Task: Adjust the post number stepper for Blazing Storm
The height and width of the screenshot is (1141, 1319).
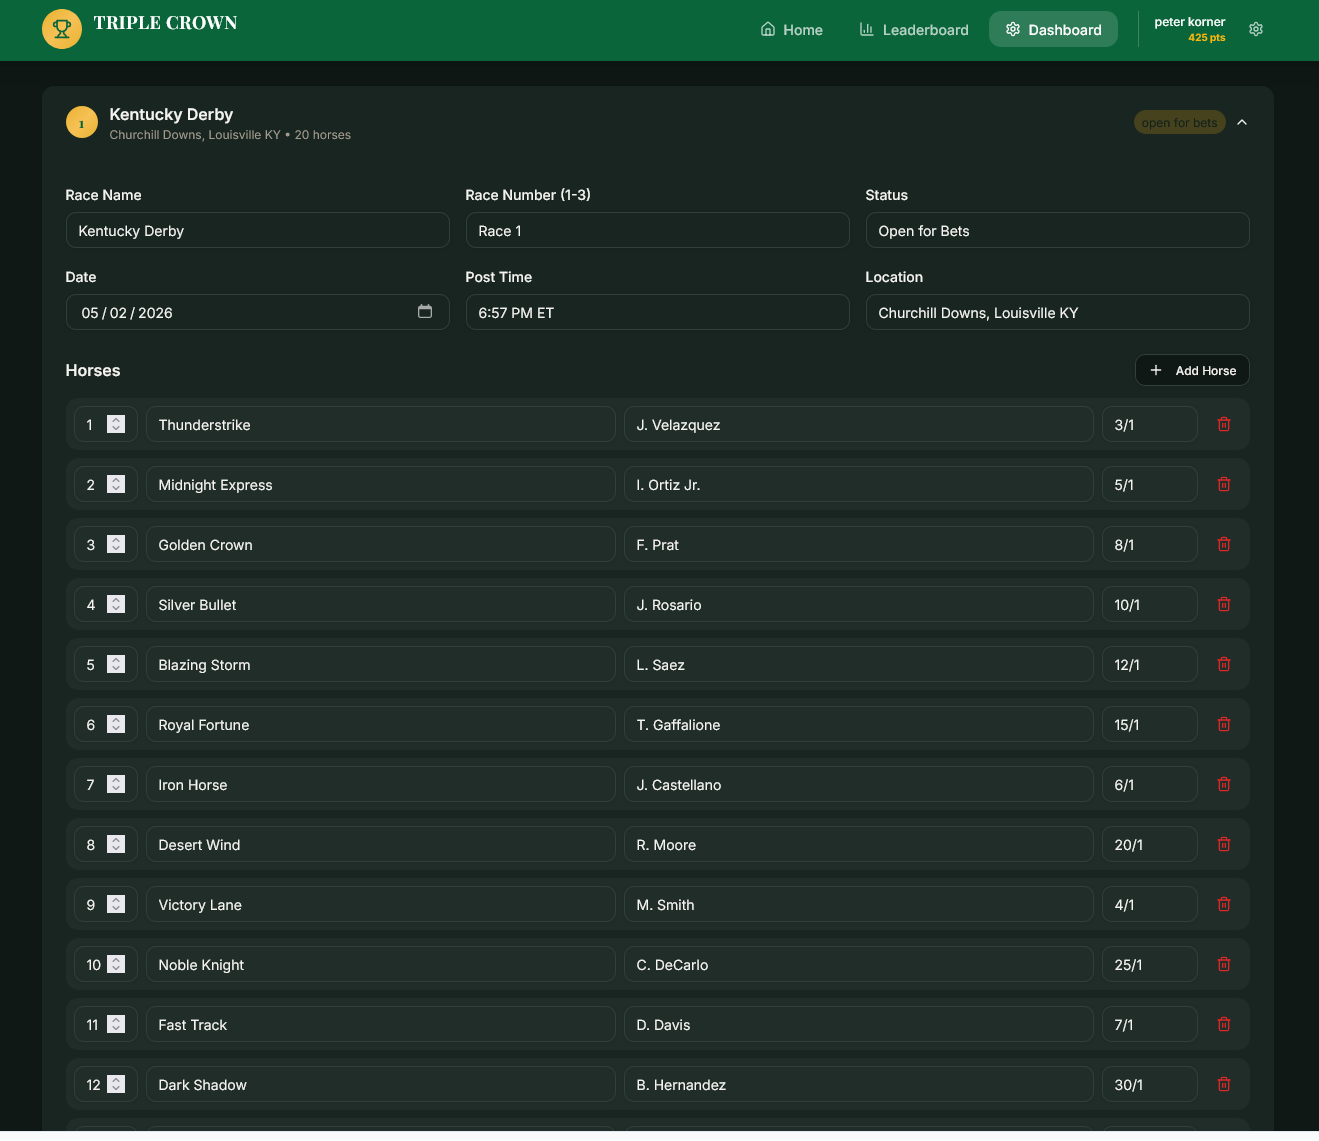Action: click(x=116, y=664)
